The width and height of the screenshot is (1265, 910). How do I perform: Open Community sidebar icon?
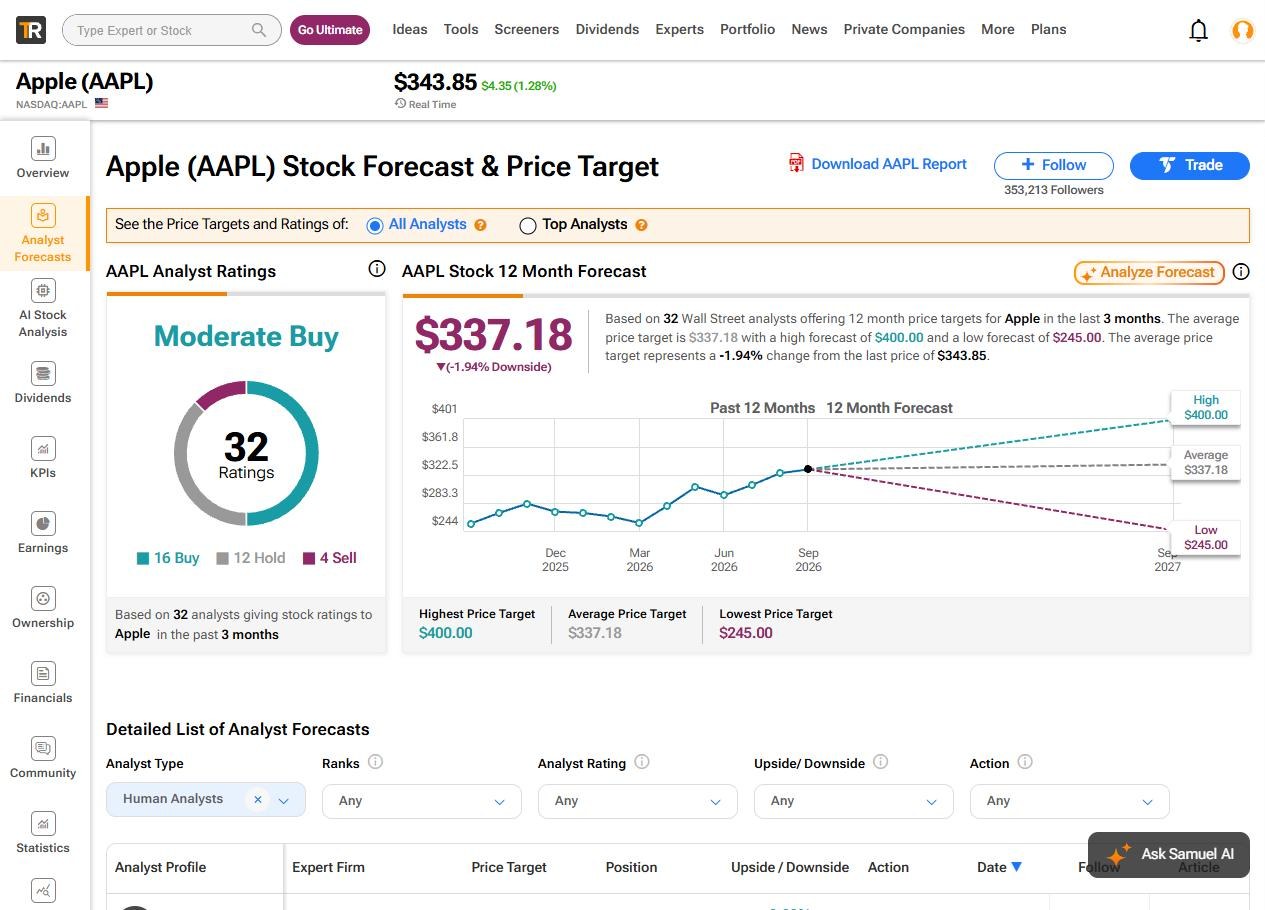pyautogui.click(x=43, y=748)
